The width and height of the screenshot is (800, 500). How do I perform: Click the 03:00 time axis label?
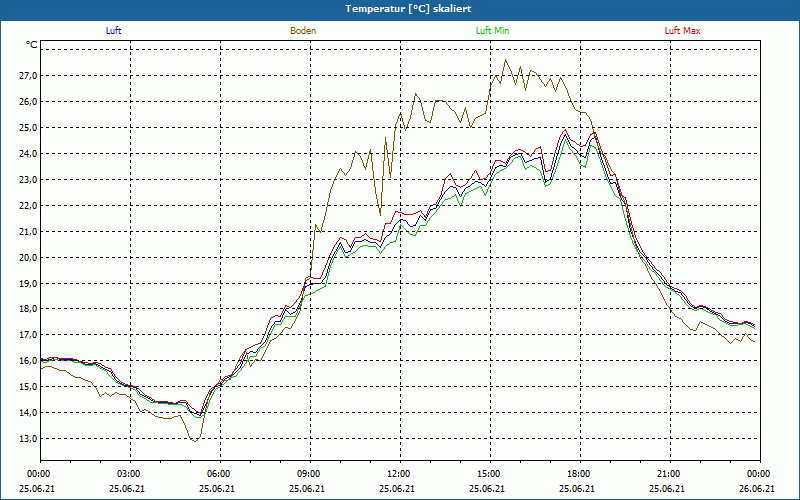(131, 474)
